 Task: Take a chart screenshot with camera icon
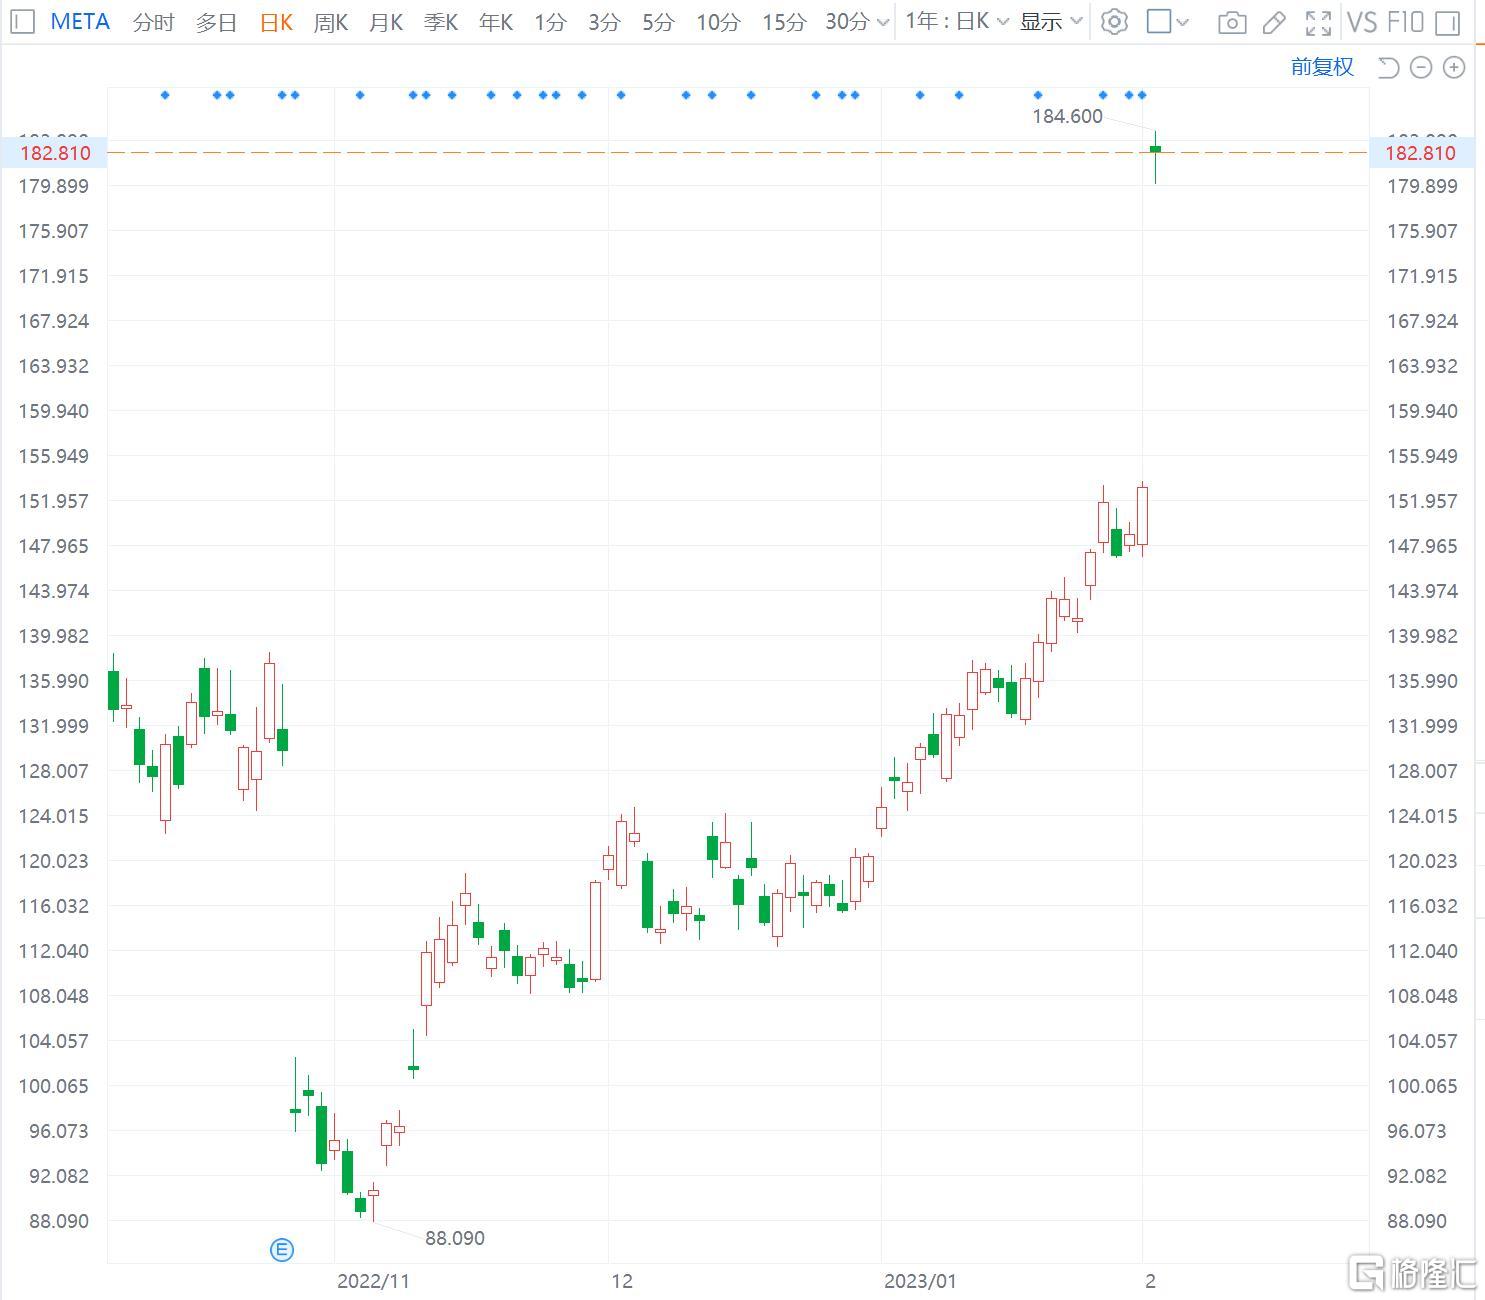[x=1232, y=22]
